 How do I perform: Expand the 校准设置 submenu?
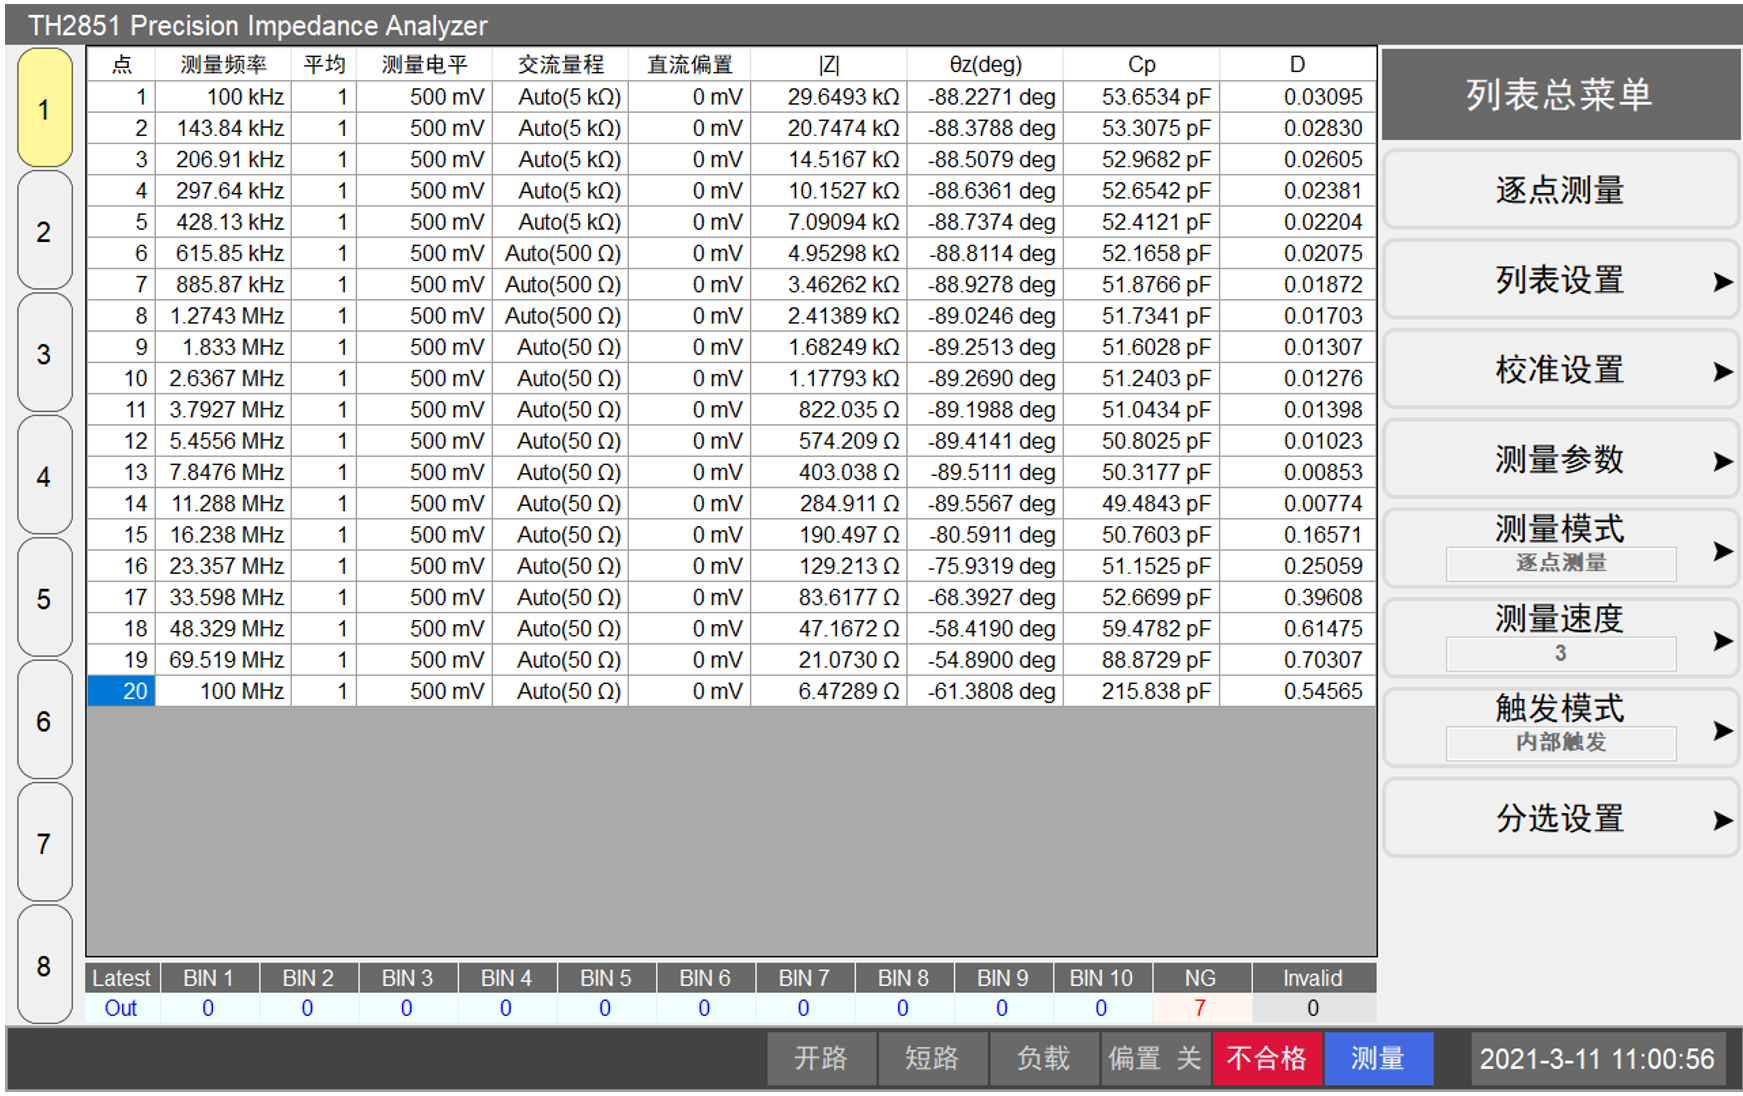pyautogui.click(x=1559, y=369)
